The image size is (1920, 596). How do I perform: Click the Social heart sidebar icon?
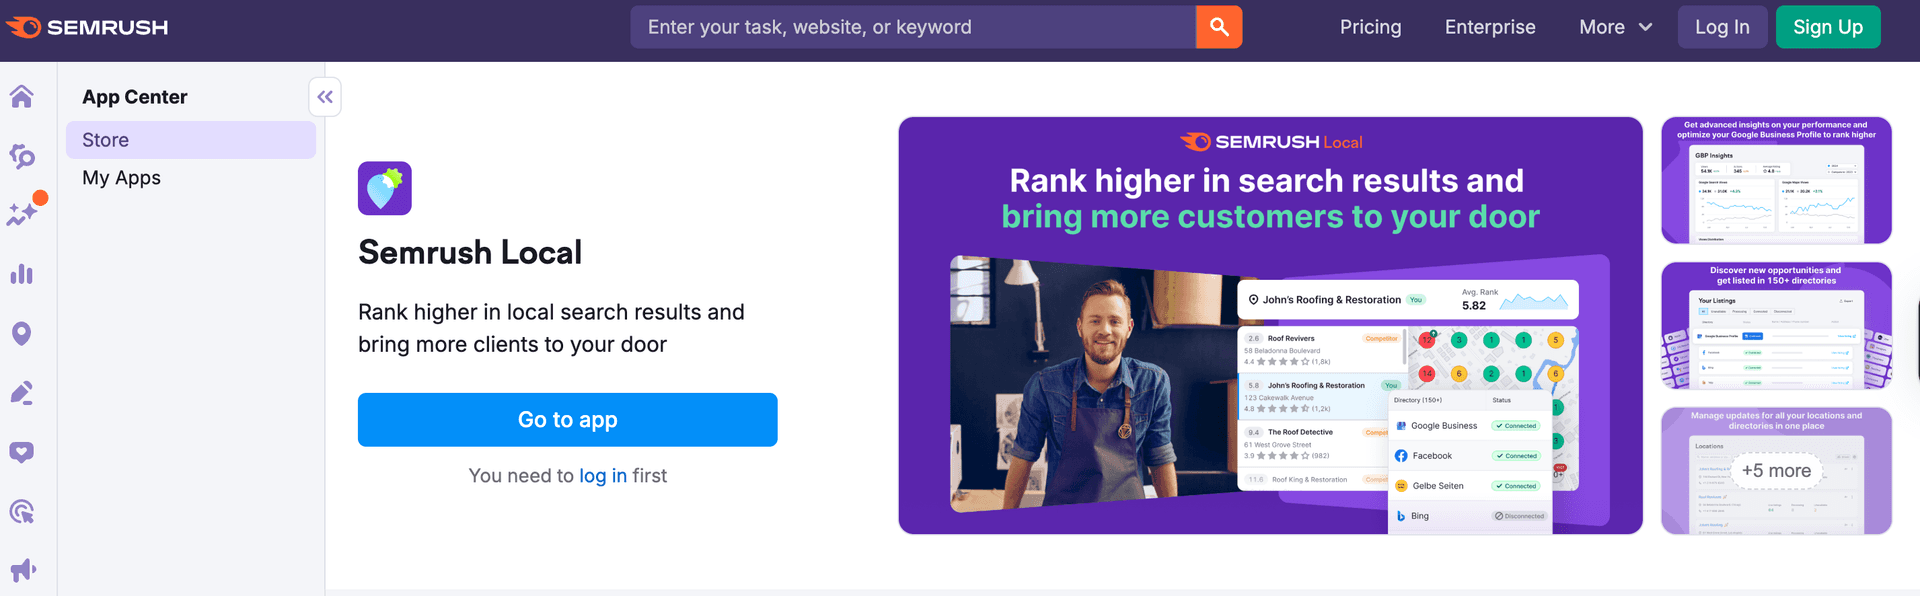click(x=23, y=452)
